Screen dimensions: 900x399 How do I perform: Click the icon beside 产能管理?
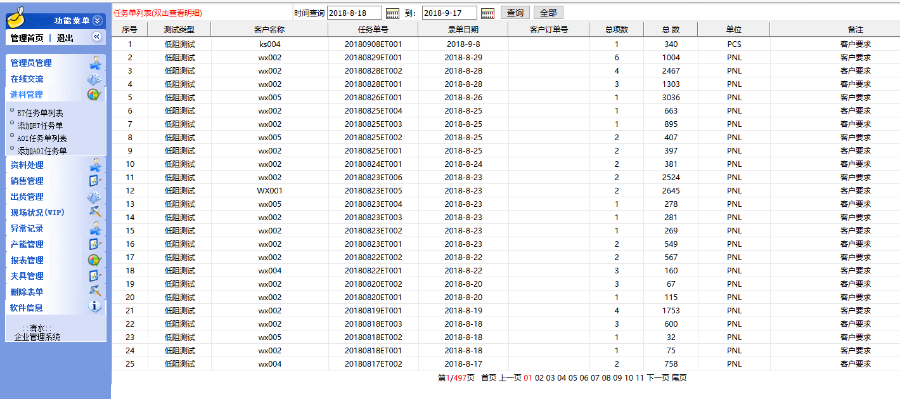pyautogui.click(x=95, y=244)
